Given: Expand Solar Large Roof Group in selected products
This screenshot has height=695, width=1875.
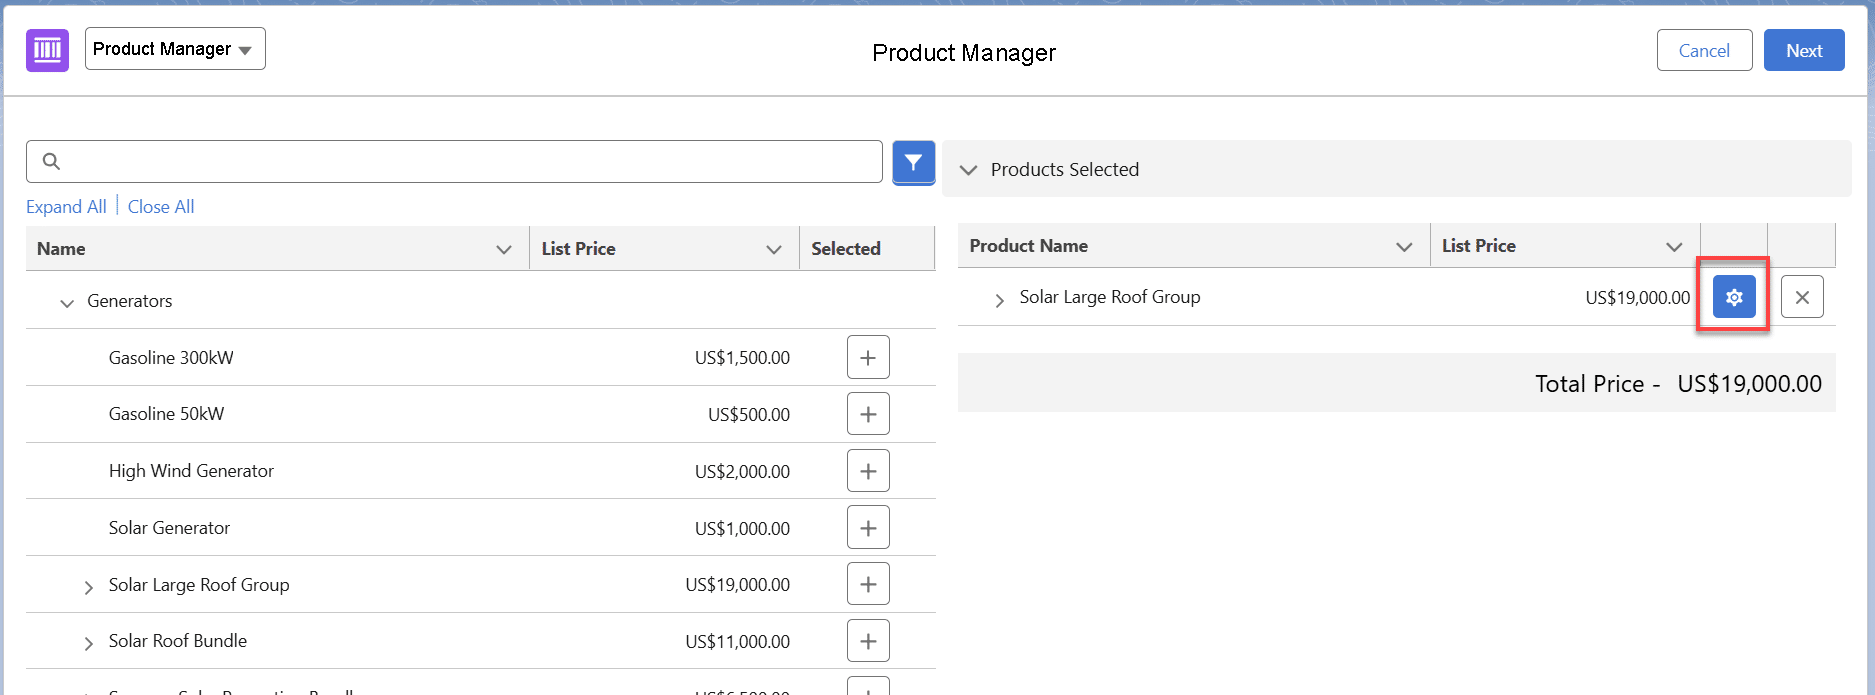Looking at the screenshot, I should click(x=998, y=299).
